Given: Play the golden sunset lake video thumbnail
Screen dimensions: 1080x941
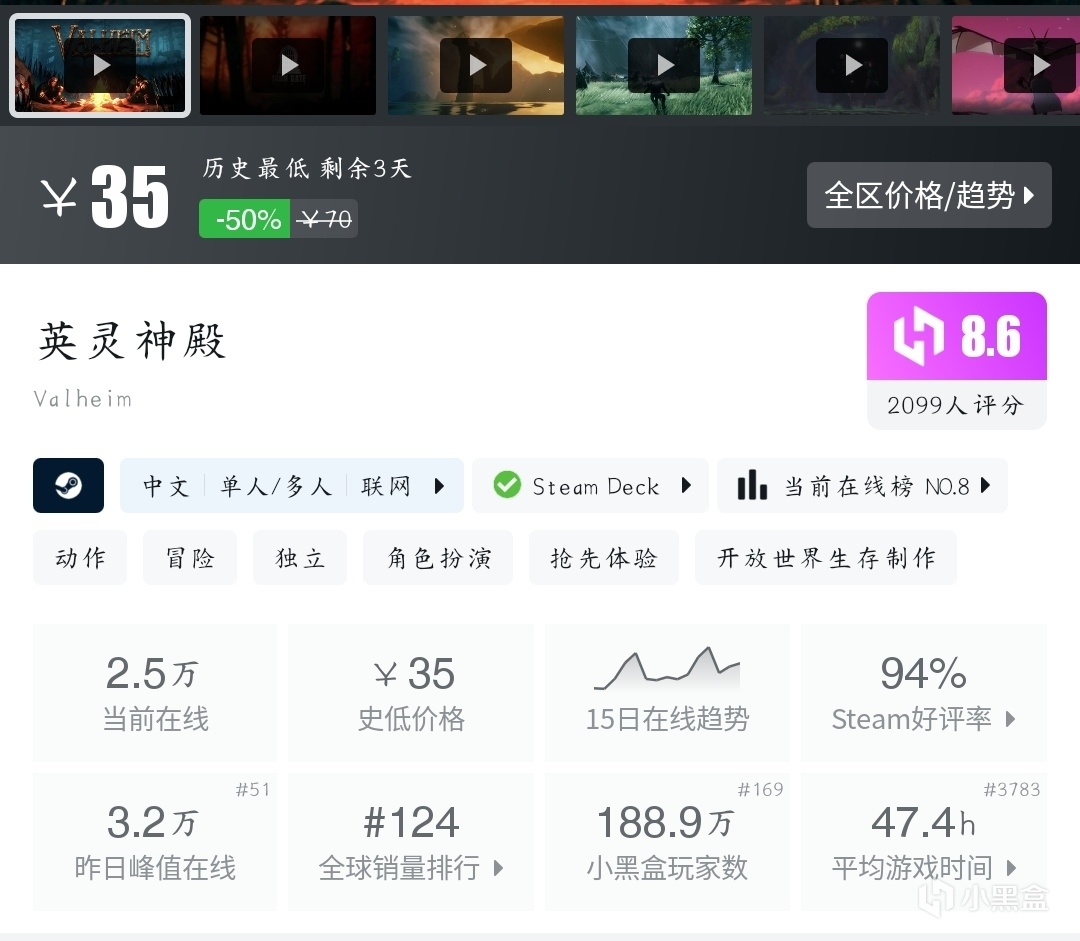Looking at the screenshot, I should coord(476,65).
